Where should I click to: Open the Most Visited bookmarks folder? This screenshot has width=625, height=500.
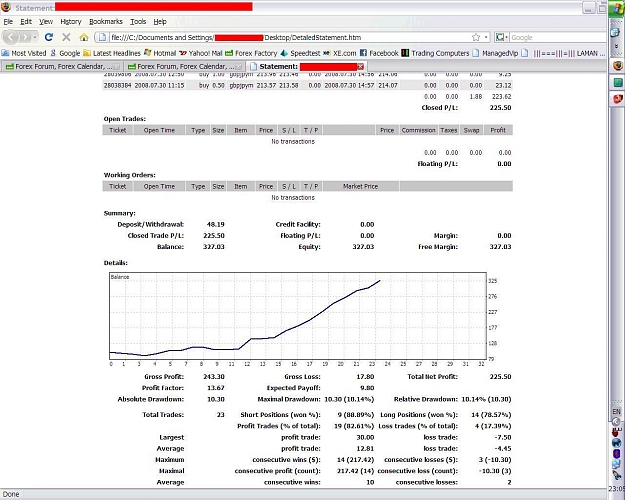[24, 53]
